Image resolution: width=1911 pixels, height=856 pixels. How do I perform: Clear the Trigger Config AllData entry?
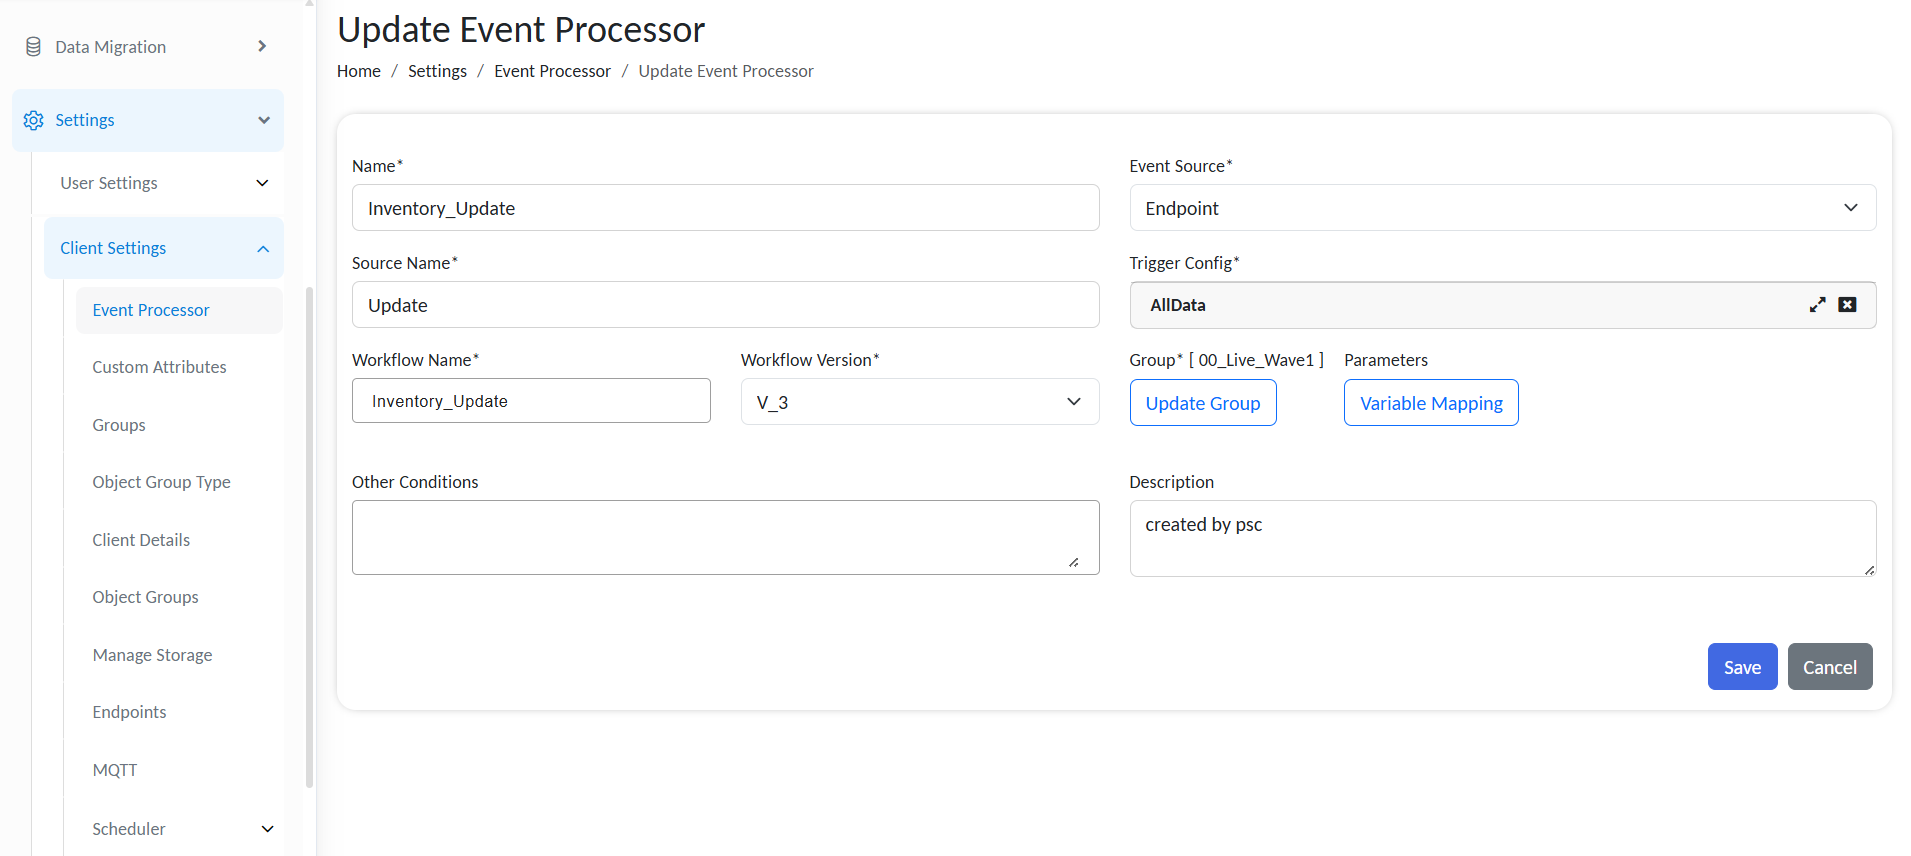[1847, 305]
